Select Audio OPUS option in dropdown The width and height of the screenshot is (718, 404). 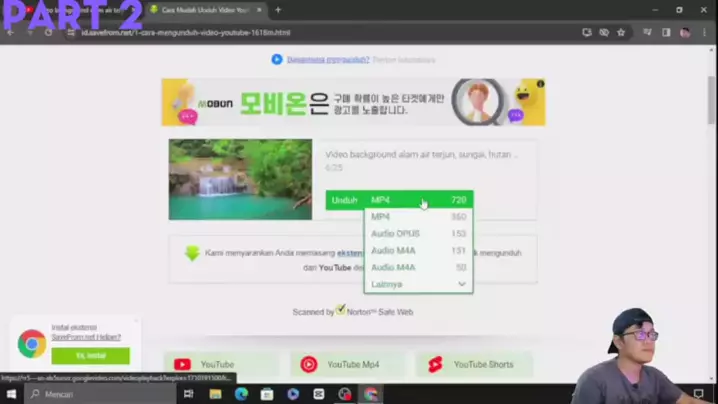pos(418,234)
